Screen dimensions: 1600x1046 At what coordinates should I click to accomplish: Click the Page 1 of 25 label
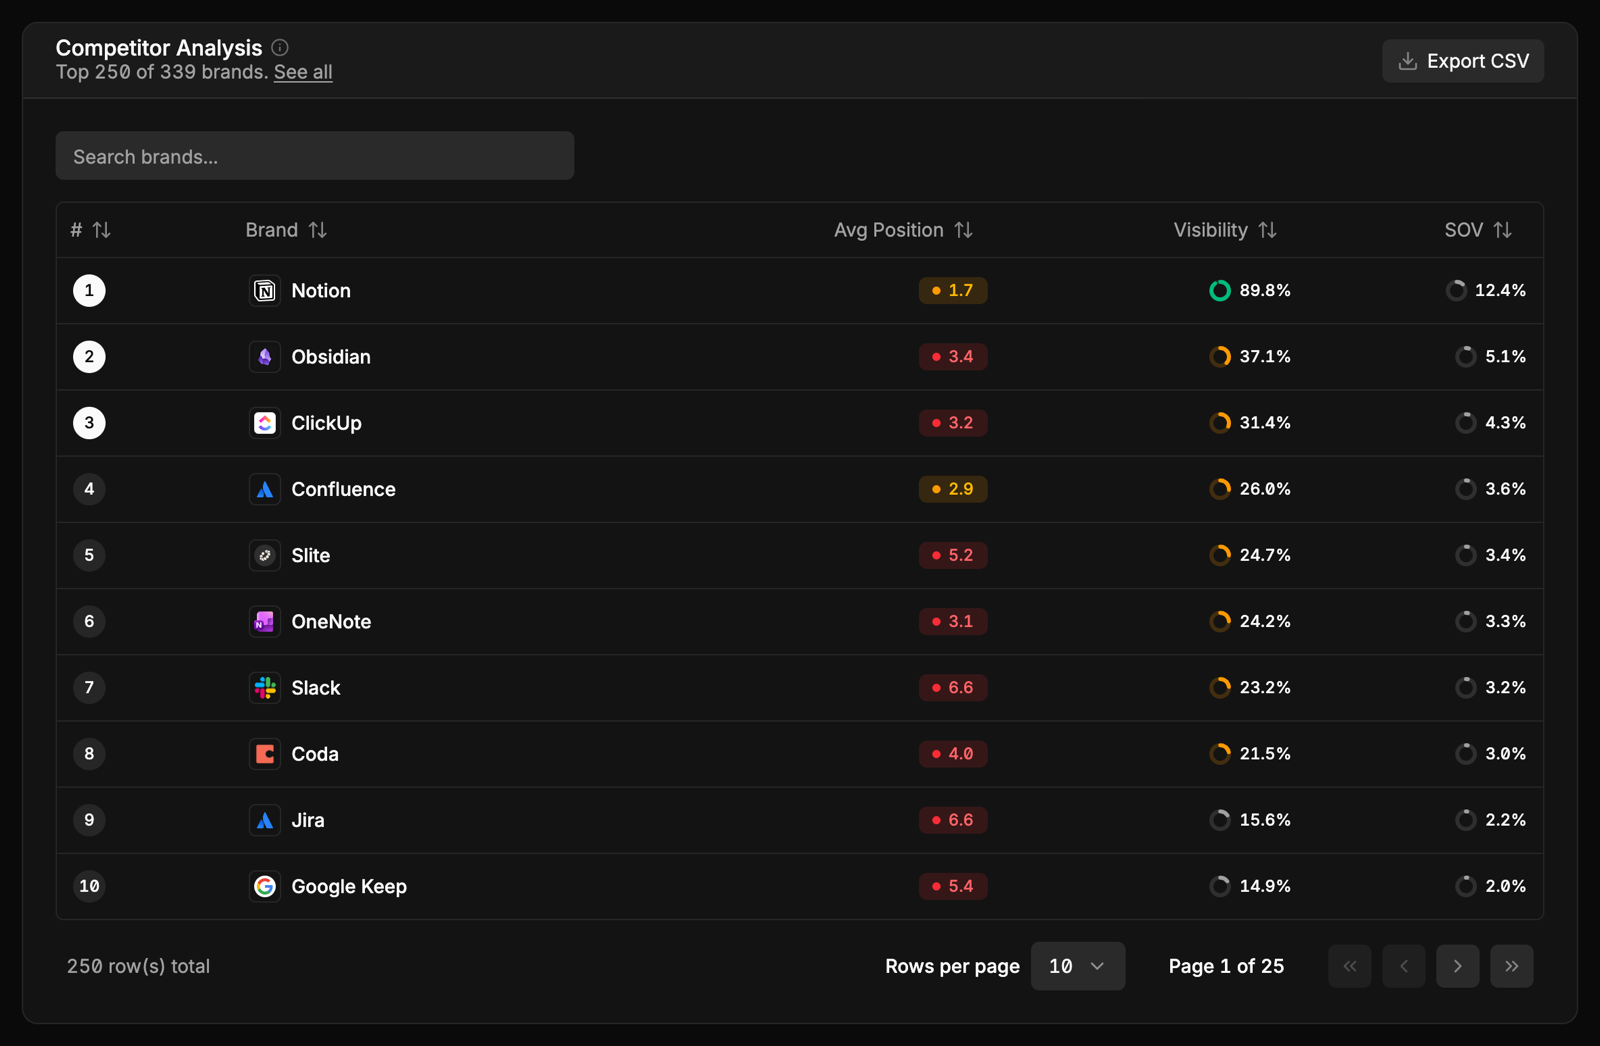pyautogui.click(x=1226, y=966)
